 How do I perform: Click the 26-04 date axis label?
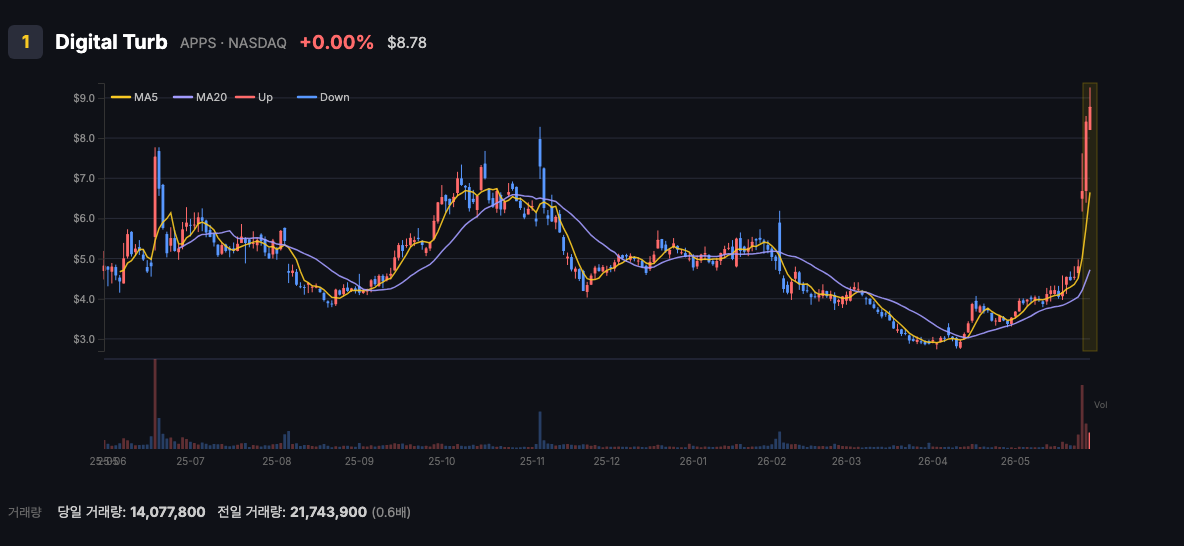[933, 461]
